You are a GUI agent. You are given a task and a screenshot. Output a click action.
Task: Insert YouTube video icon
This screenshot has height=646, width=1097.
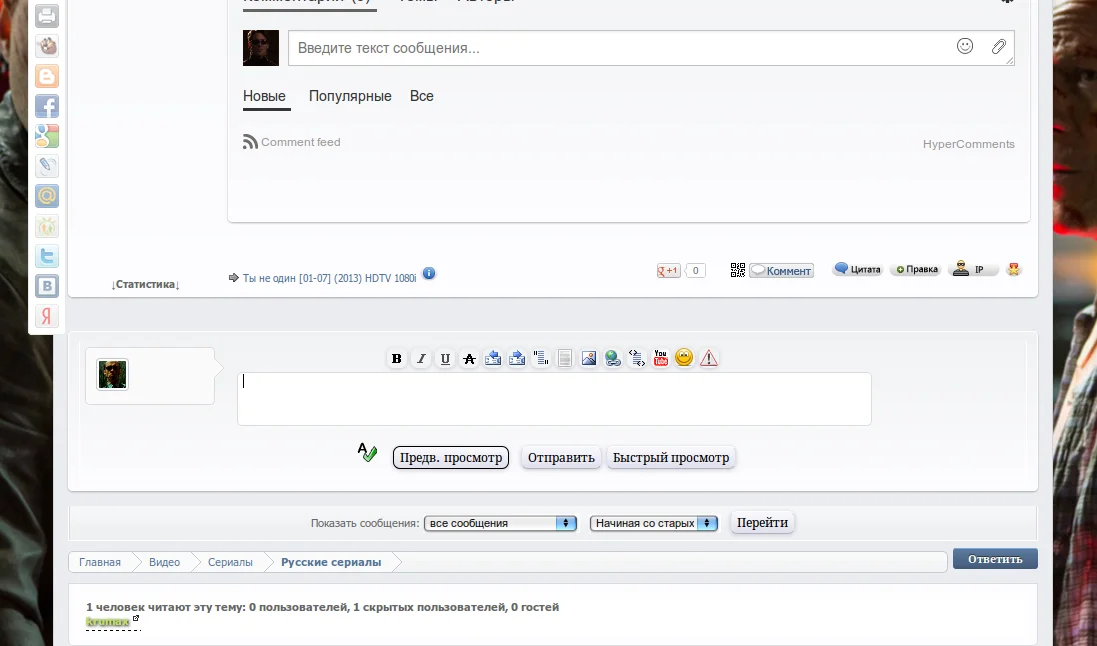click(x=660, y=358)
